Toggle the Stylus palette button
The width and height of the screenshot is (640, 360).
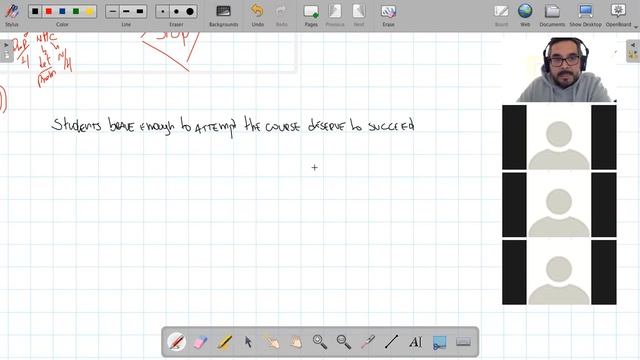[x=12, y=14]
